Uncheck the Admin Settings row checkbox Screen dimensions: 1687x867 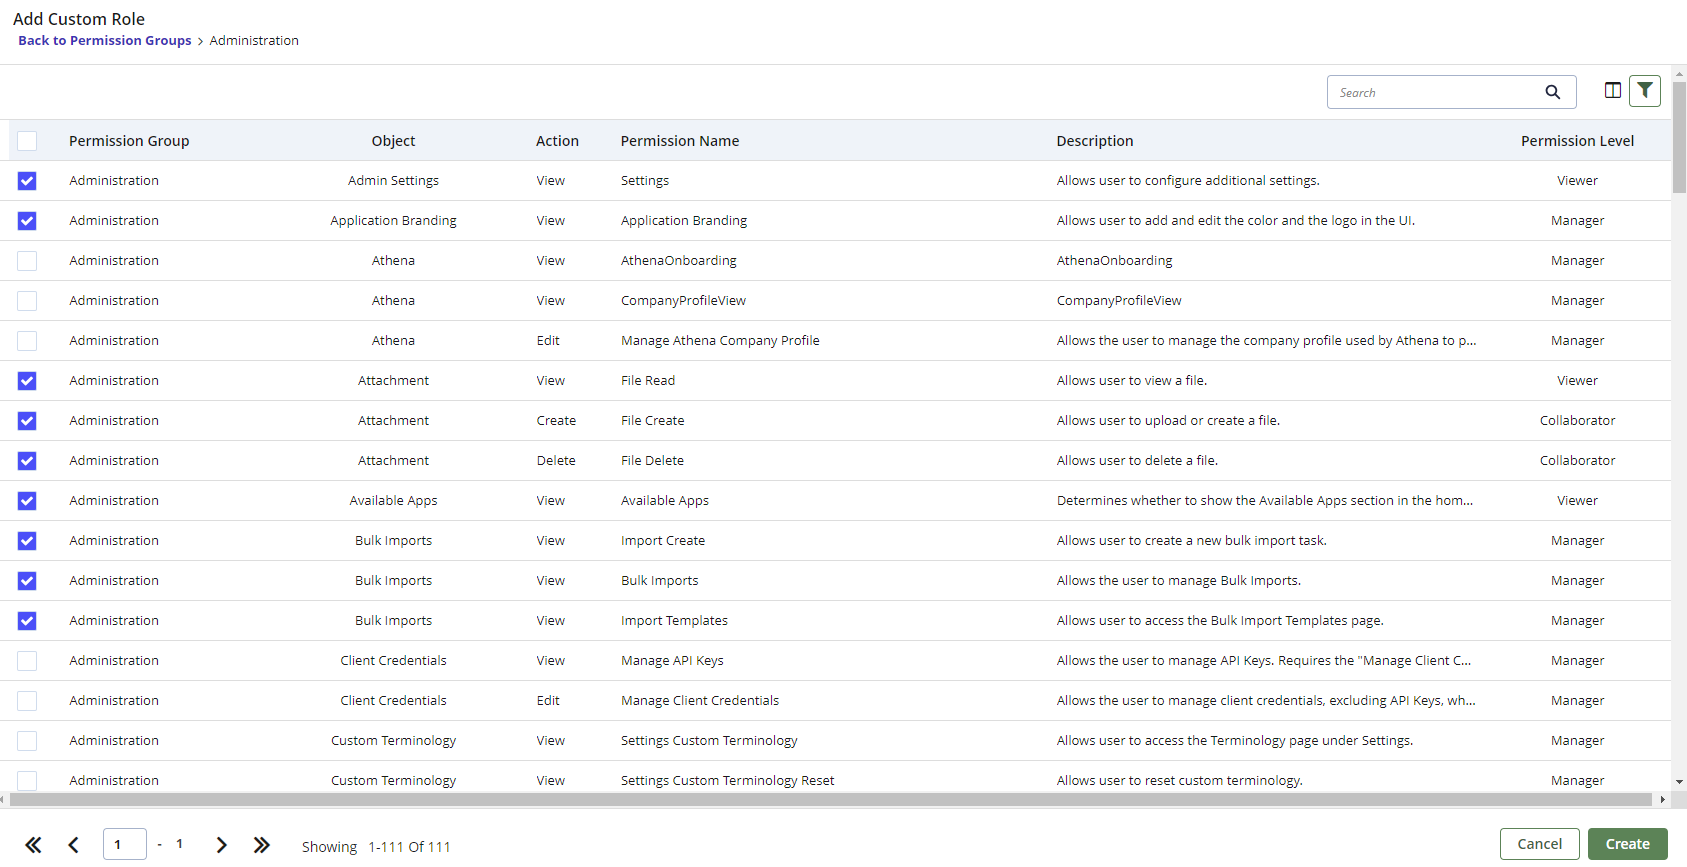(27, 181)
